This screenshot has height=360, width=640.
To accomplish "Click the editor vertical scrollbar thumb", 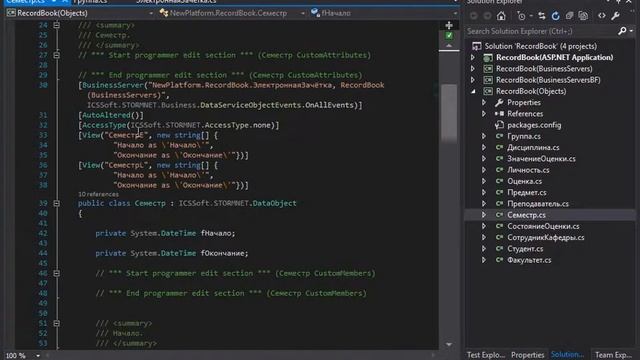I will pyautogui.click(x=449, y=112).
